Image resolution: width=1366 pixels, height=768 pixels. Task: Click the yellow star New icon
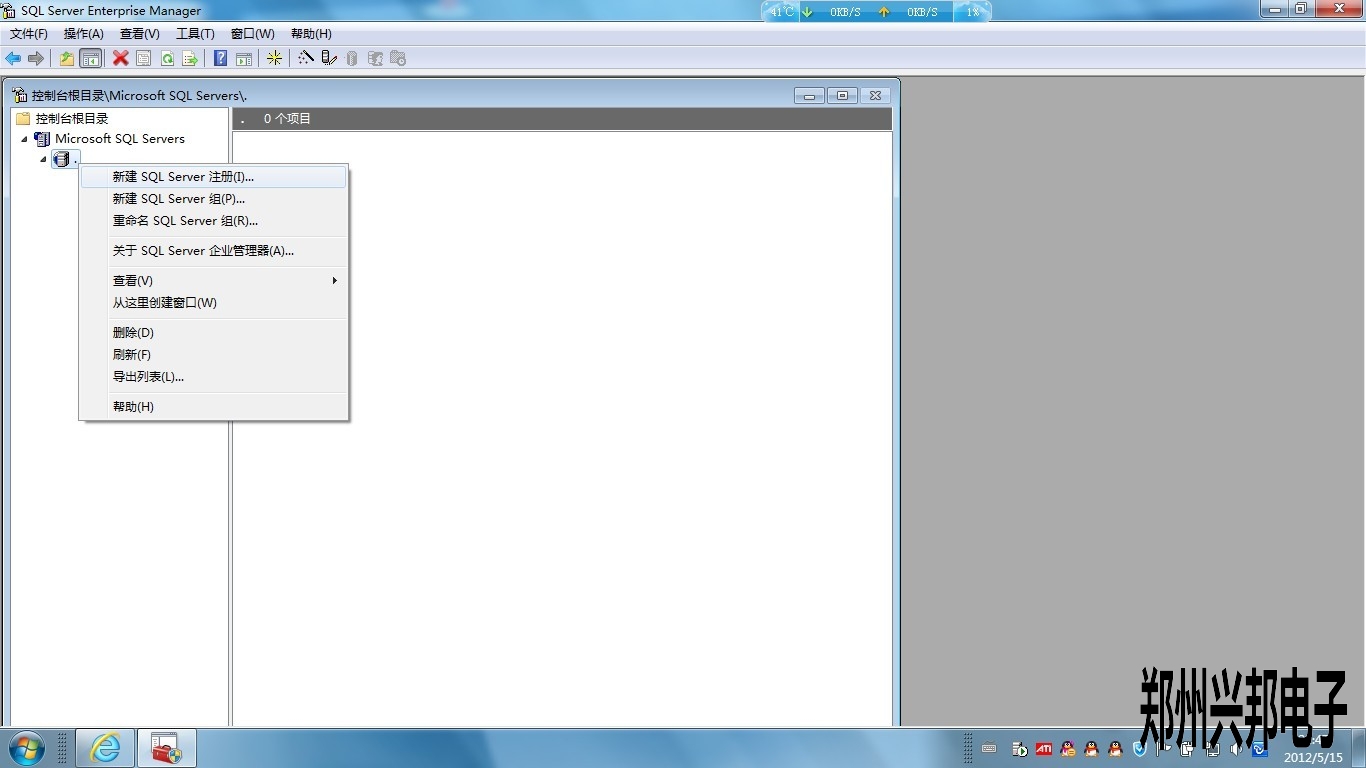coord(274,59)
